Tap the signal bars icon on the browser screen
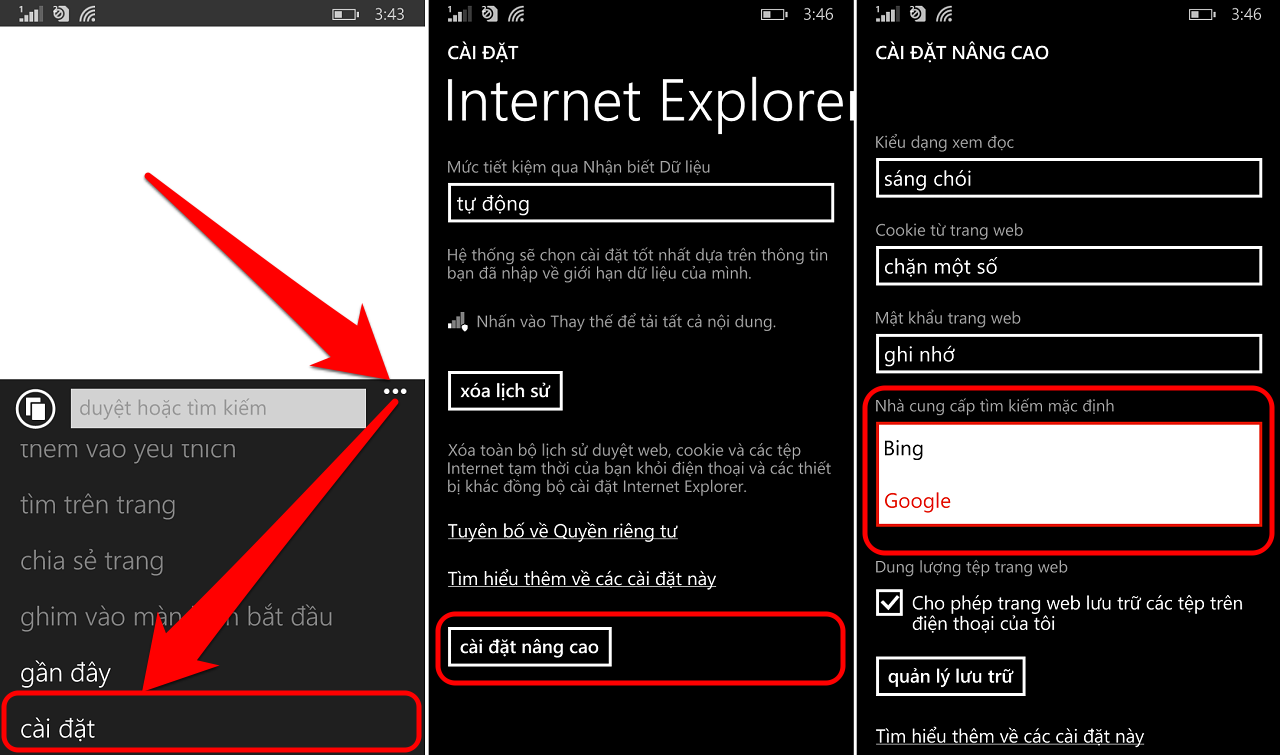This screenshot has height=755, width=1280. 31,14
